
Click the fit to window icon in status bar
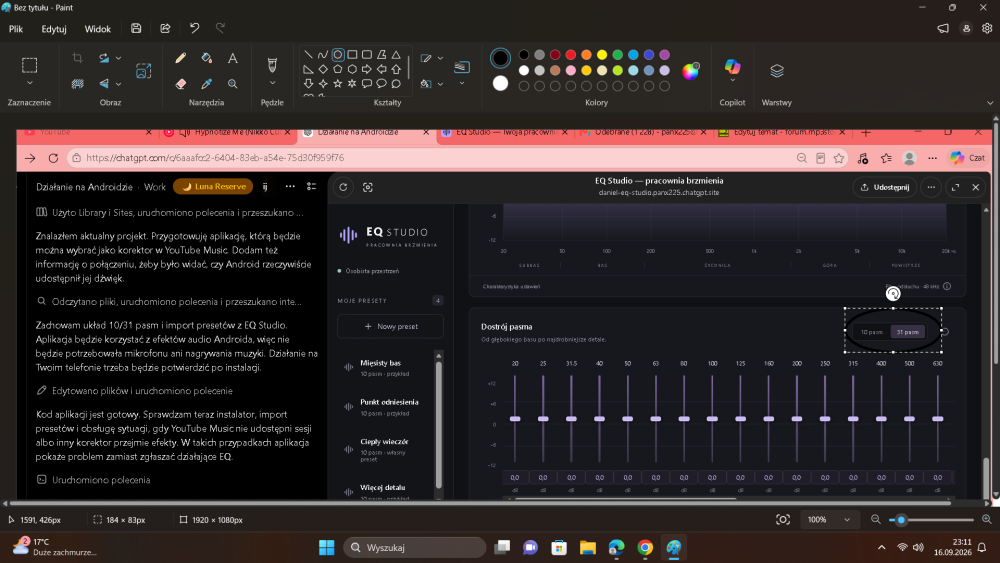[x=783, y=520]
